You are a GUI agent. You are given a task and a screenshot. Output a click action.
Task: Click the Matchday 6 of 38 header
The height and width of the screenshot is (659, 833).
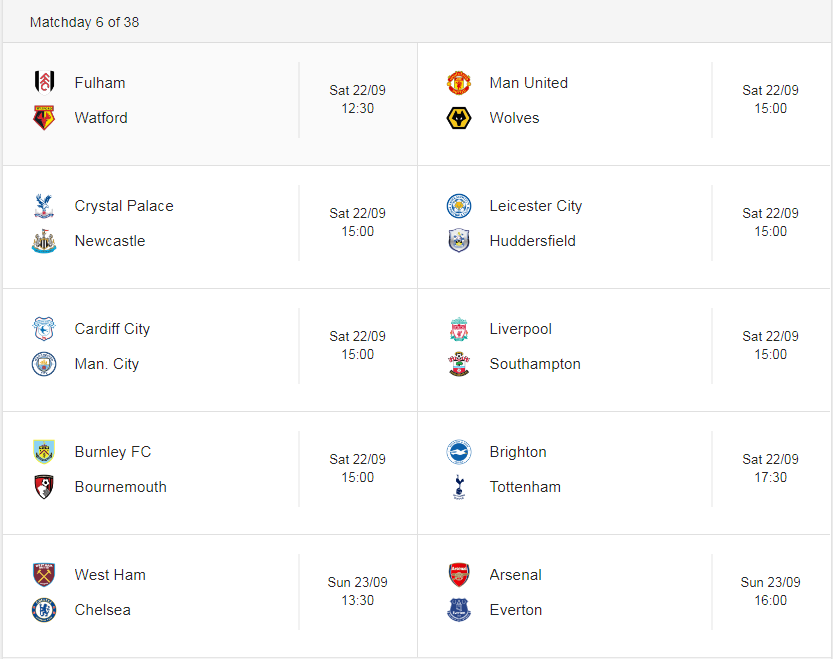(84, 22)
